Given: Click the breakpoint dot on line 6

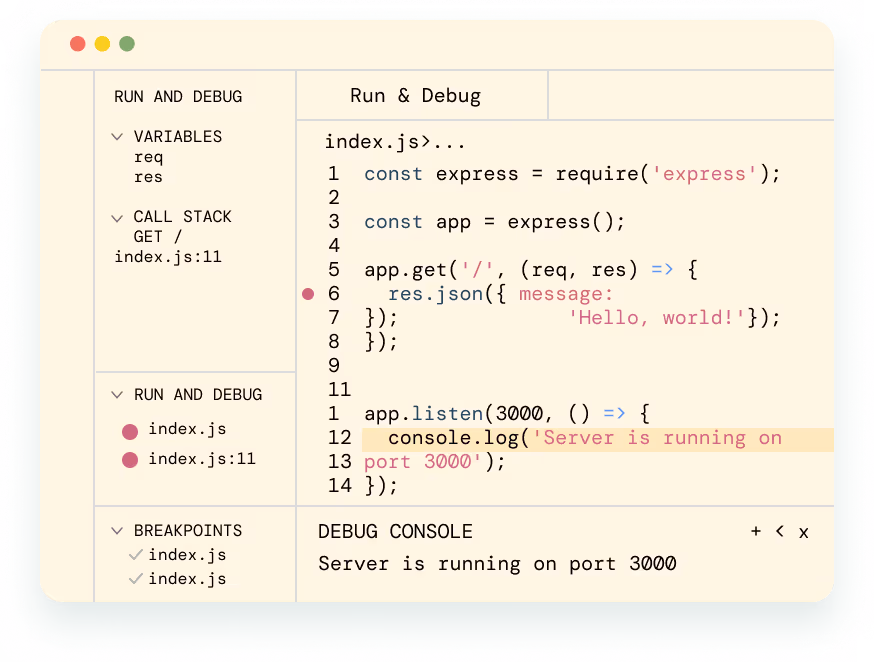Looking at the screenshot, I should (x=308, y=294).
